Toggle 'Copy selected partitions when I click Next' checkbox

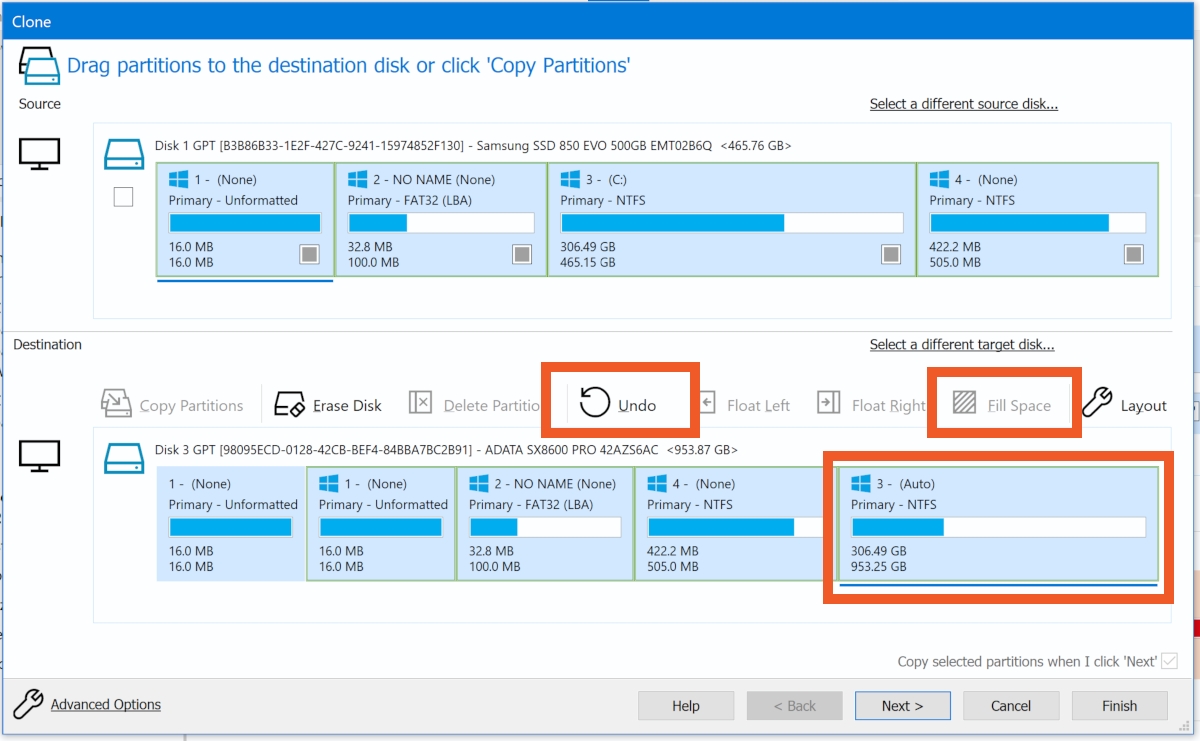click(x=1168, y=661)
